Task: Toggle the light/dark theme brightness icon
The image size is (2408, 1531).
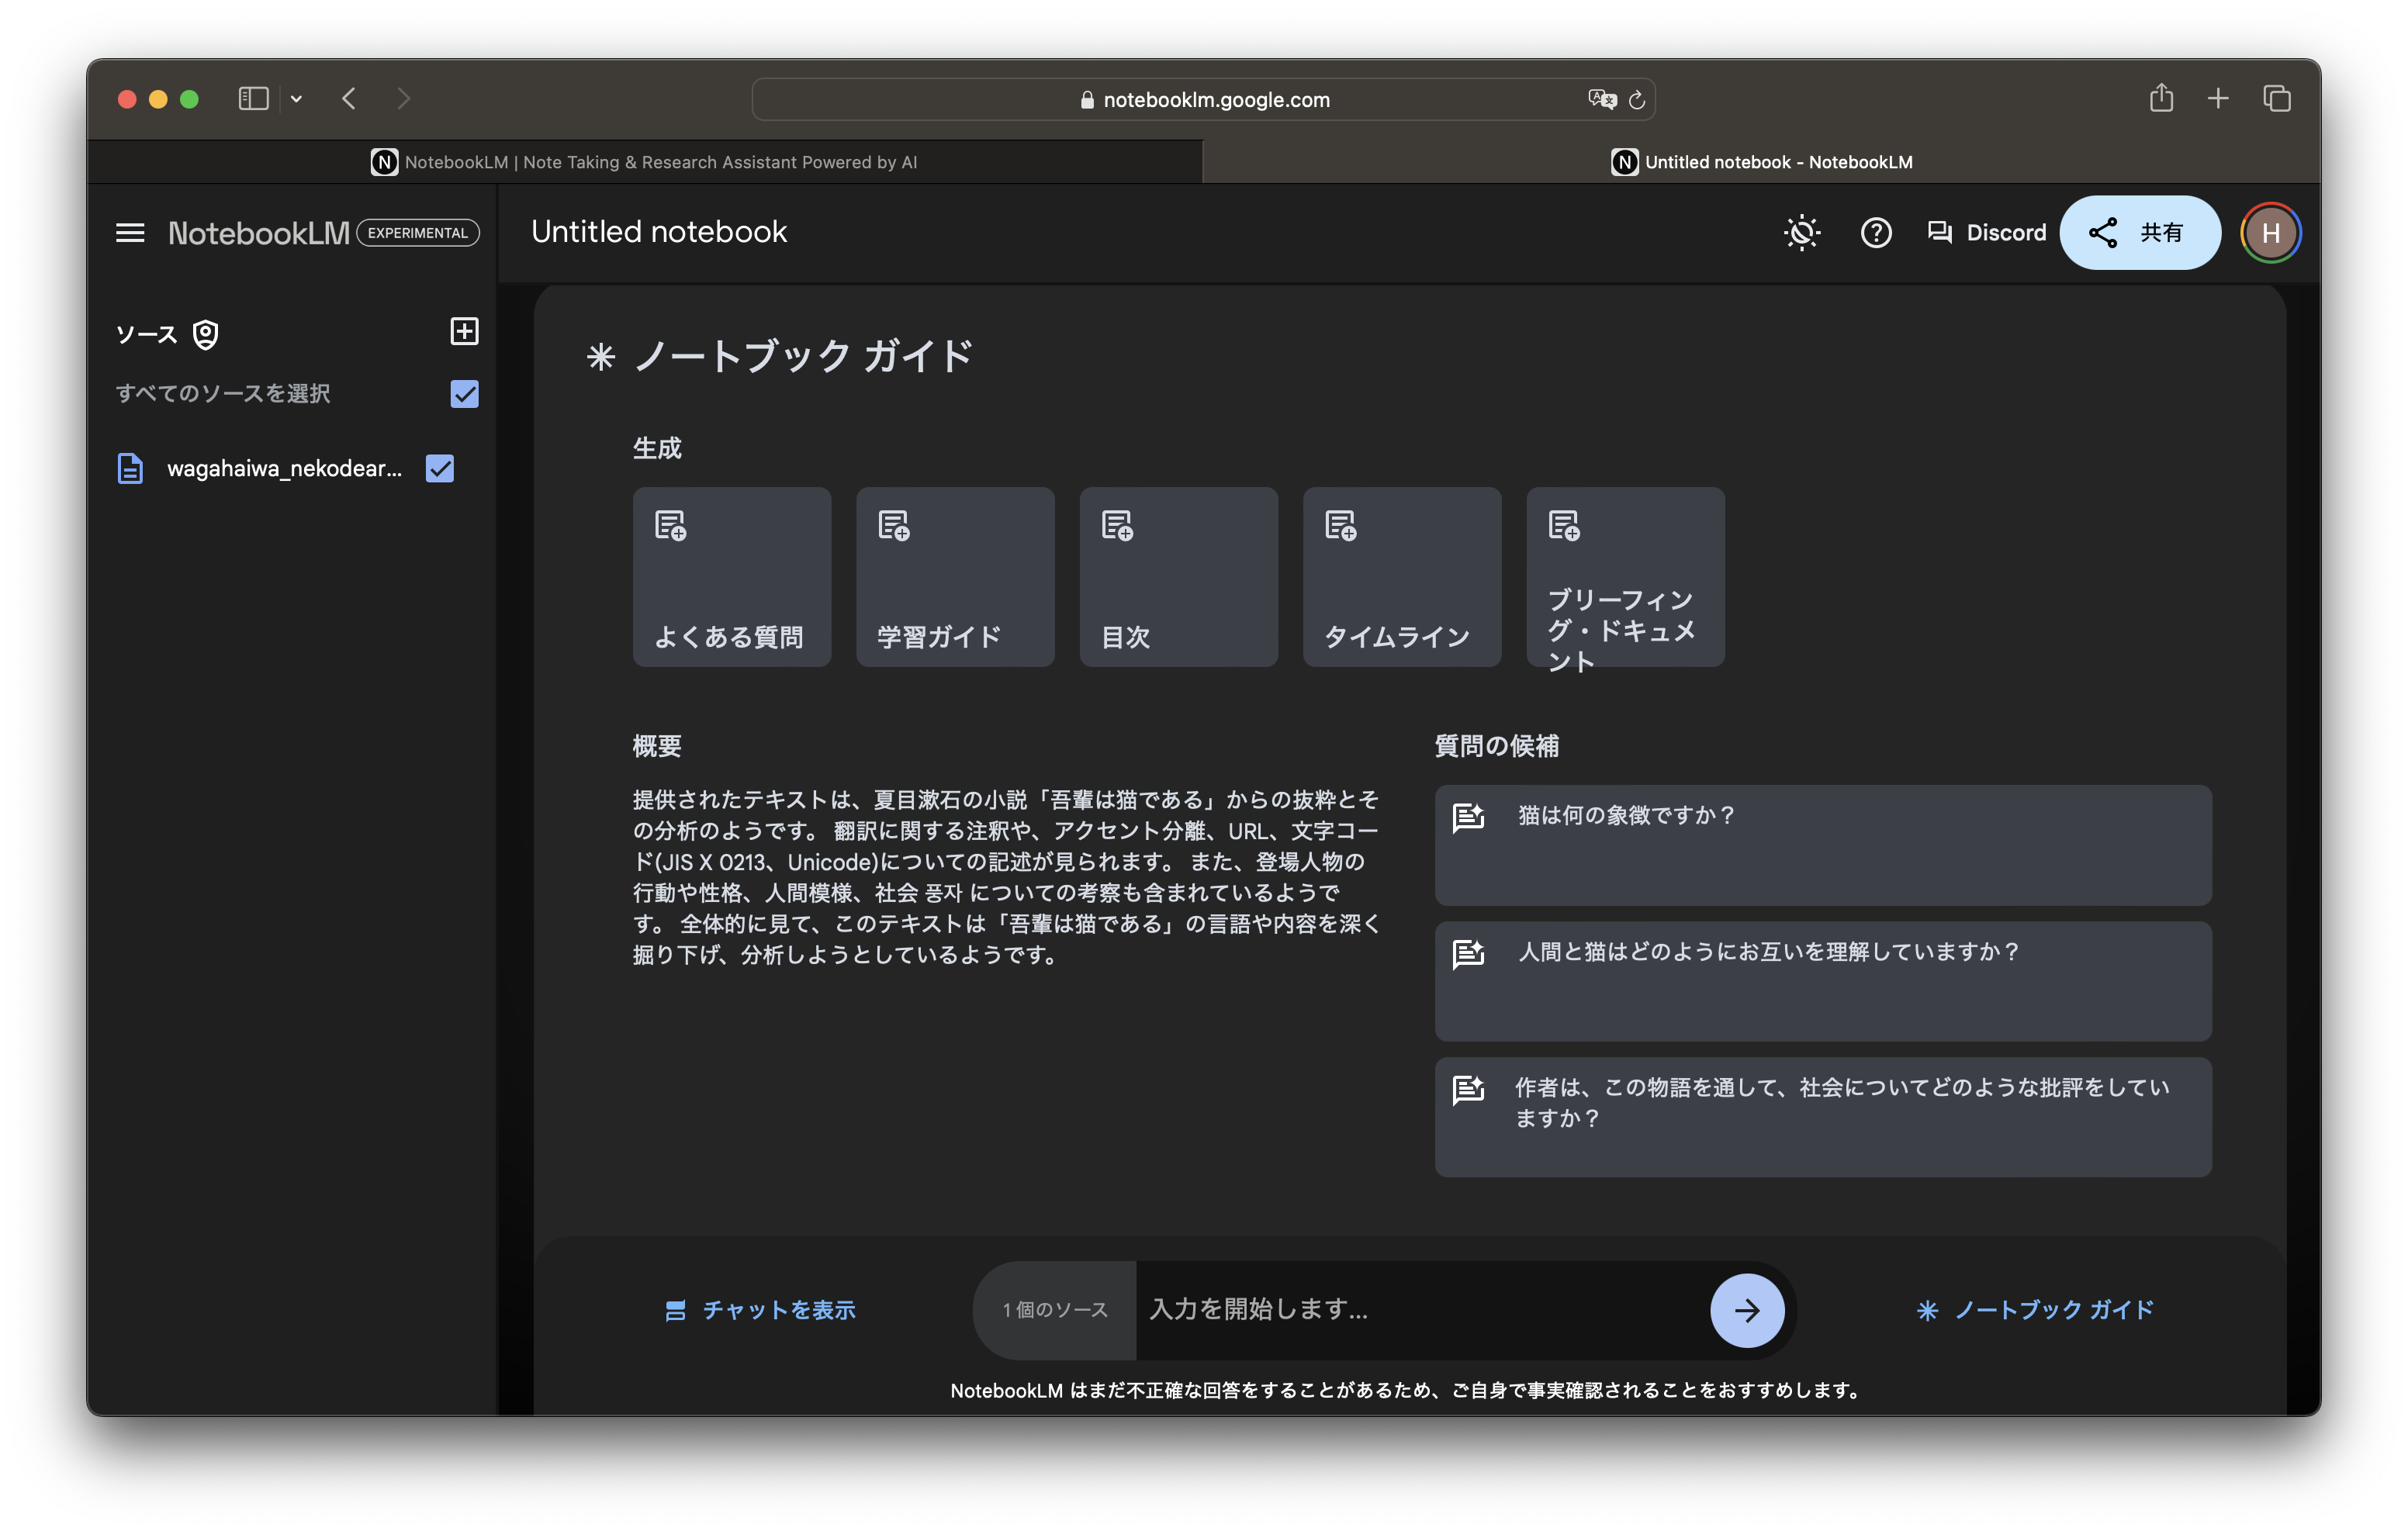Action: pos(1801,233)
